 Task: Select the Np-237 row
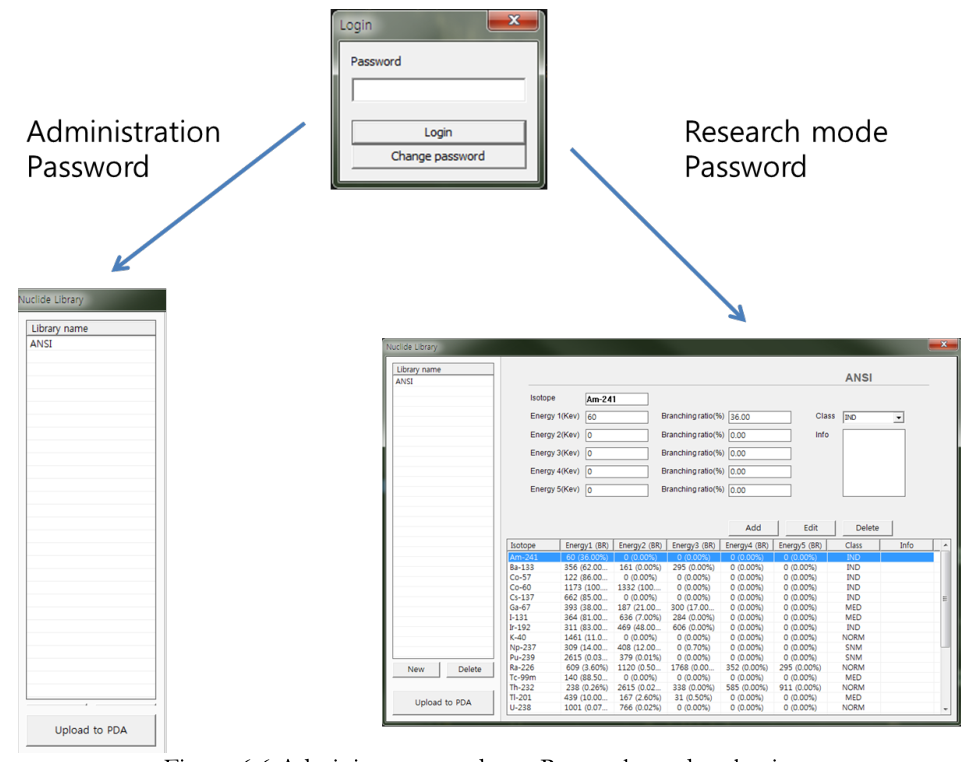click(x=721, y=648)
